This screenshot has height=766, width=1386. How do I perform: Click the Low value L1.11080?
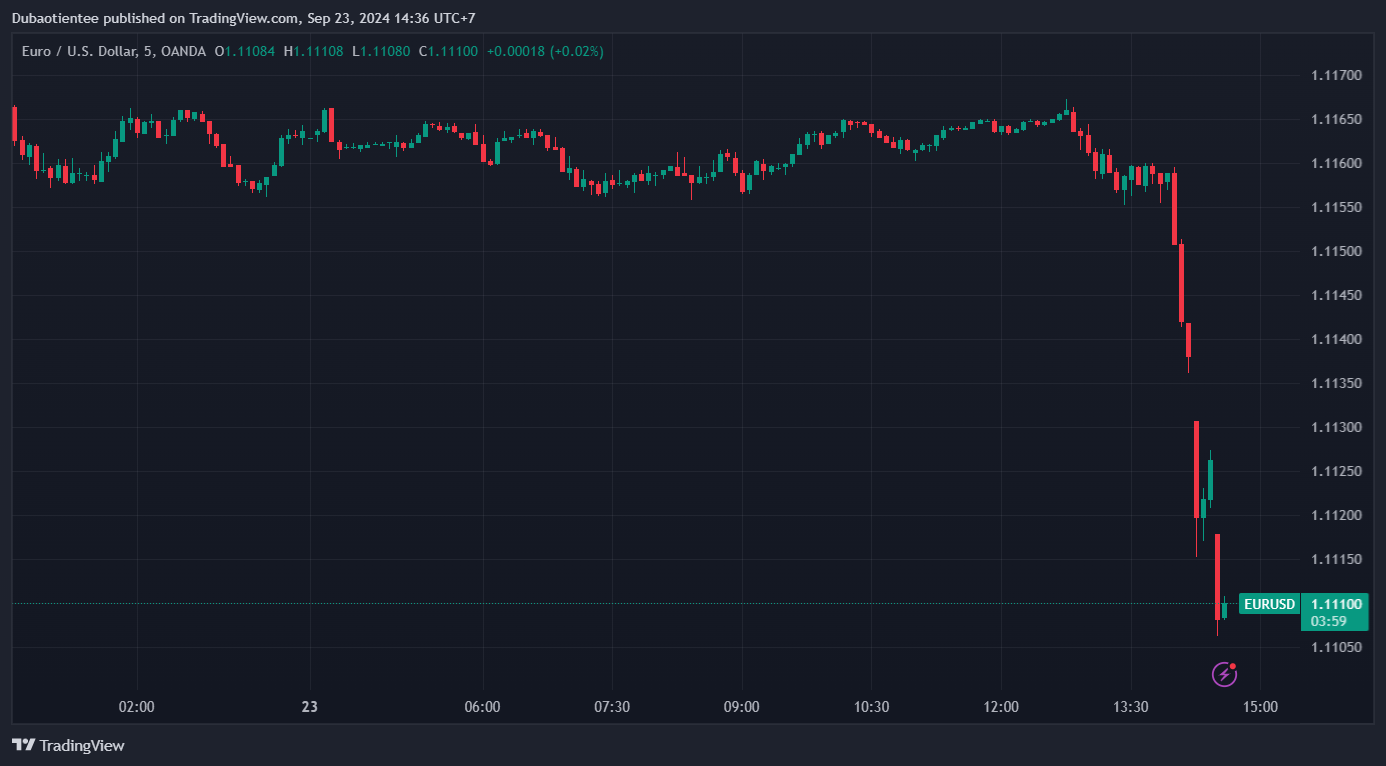(x=381, y=51)
